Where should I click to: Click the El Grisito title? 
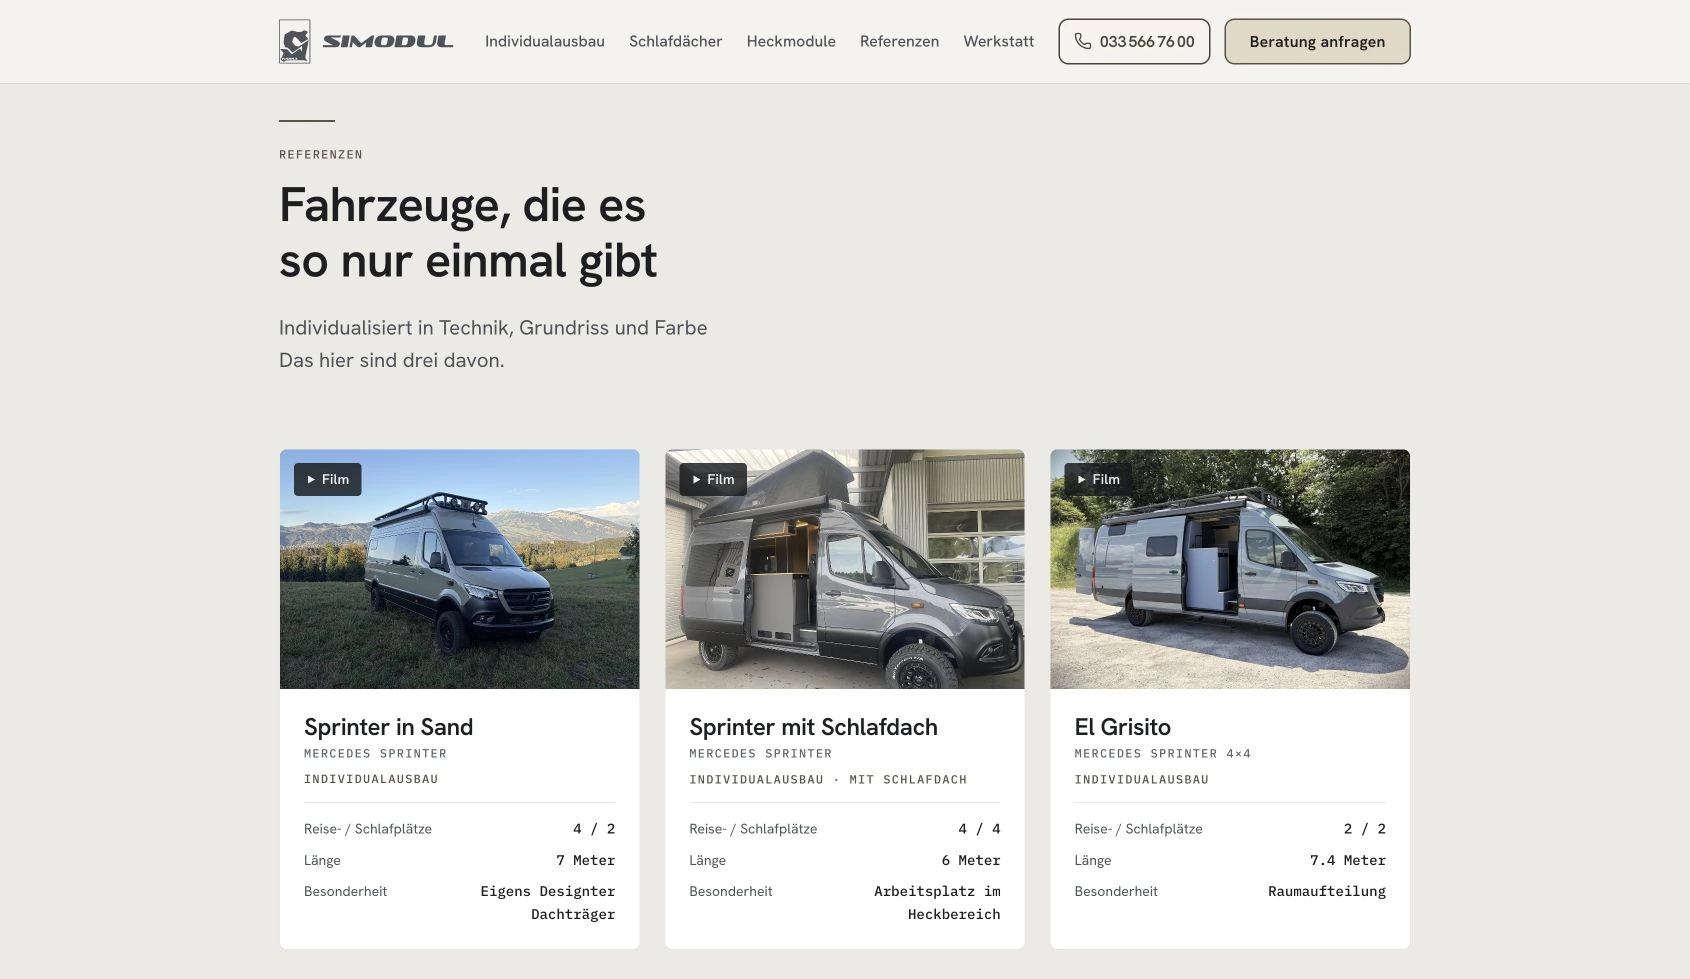1122,727
